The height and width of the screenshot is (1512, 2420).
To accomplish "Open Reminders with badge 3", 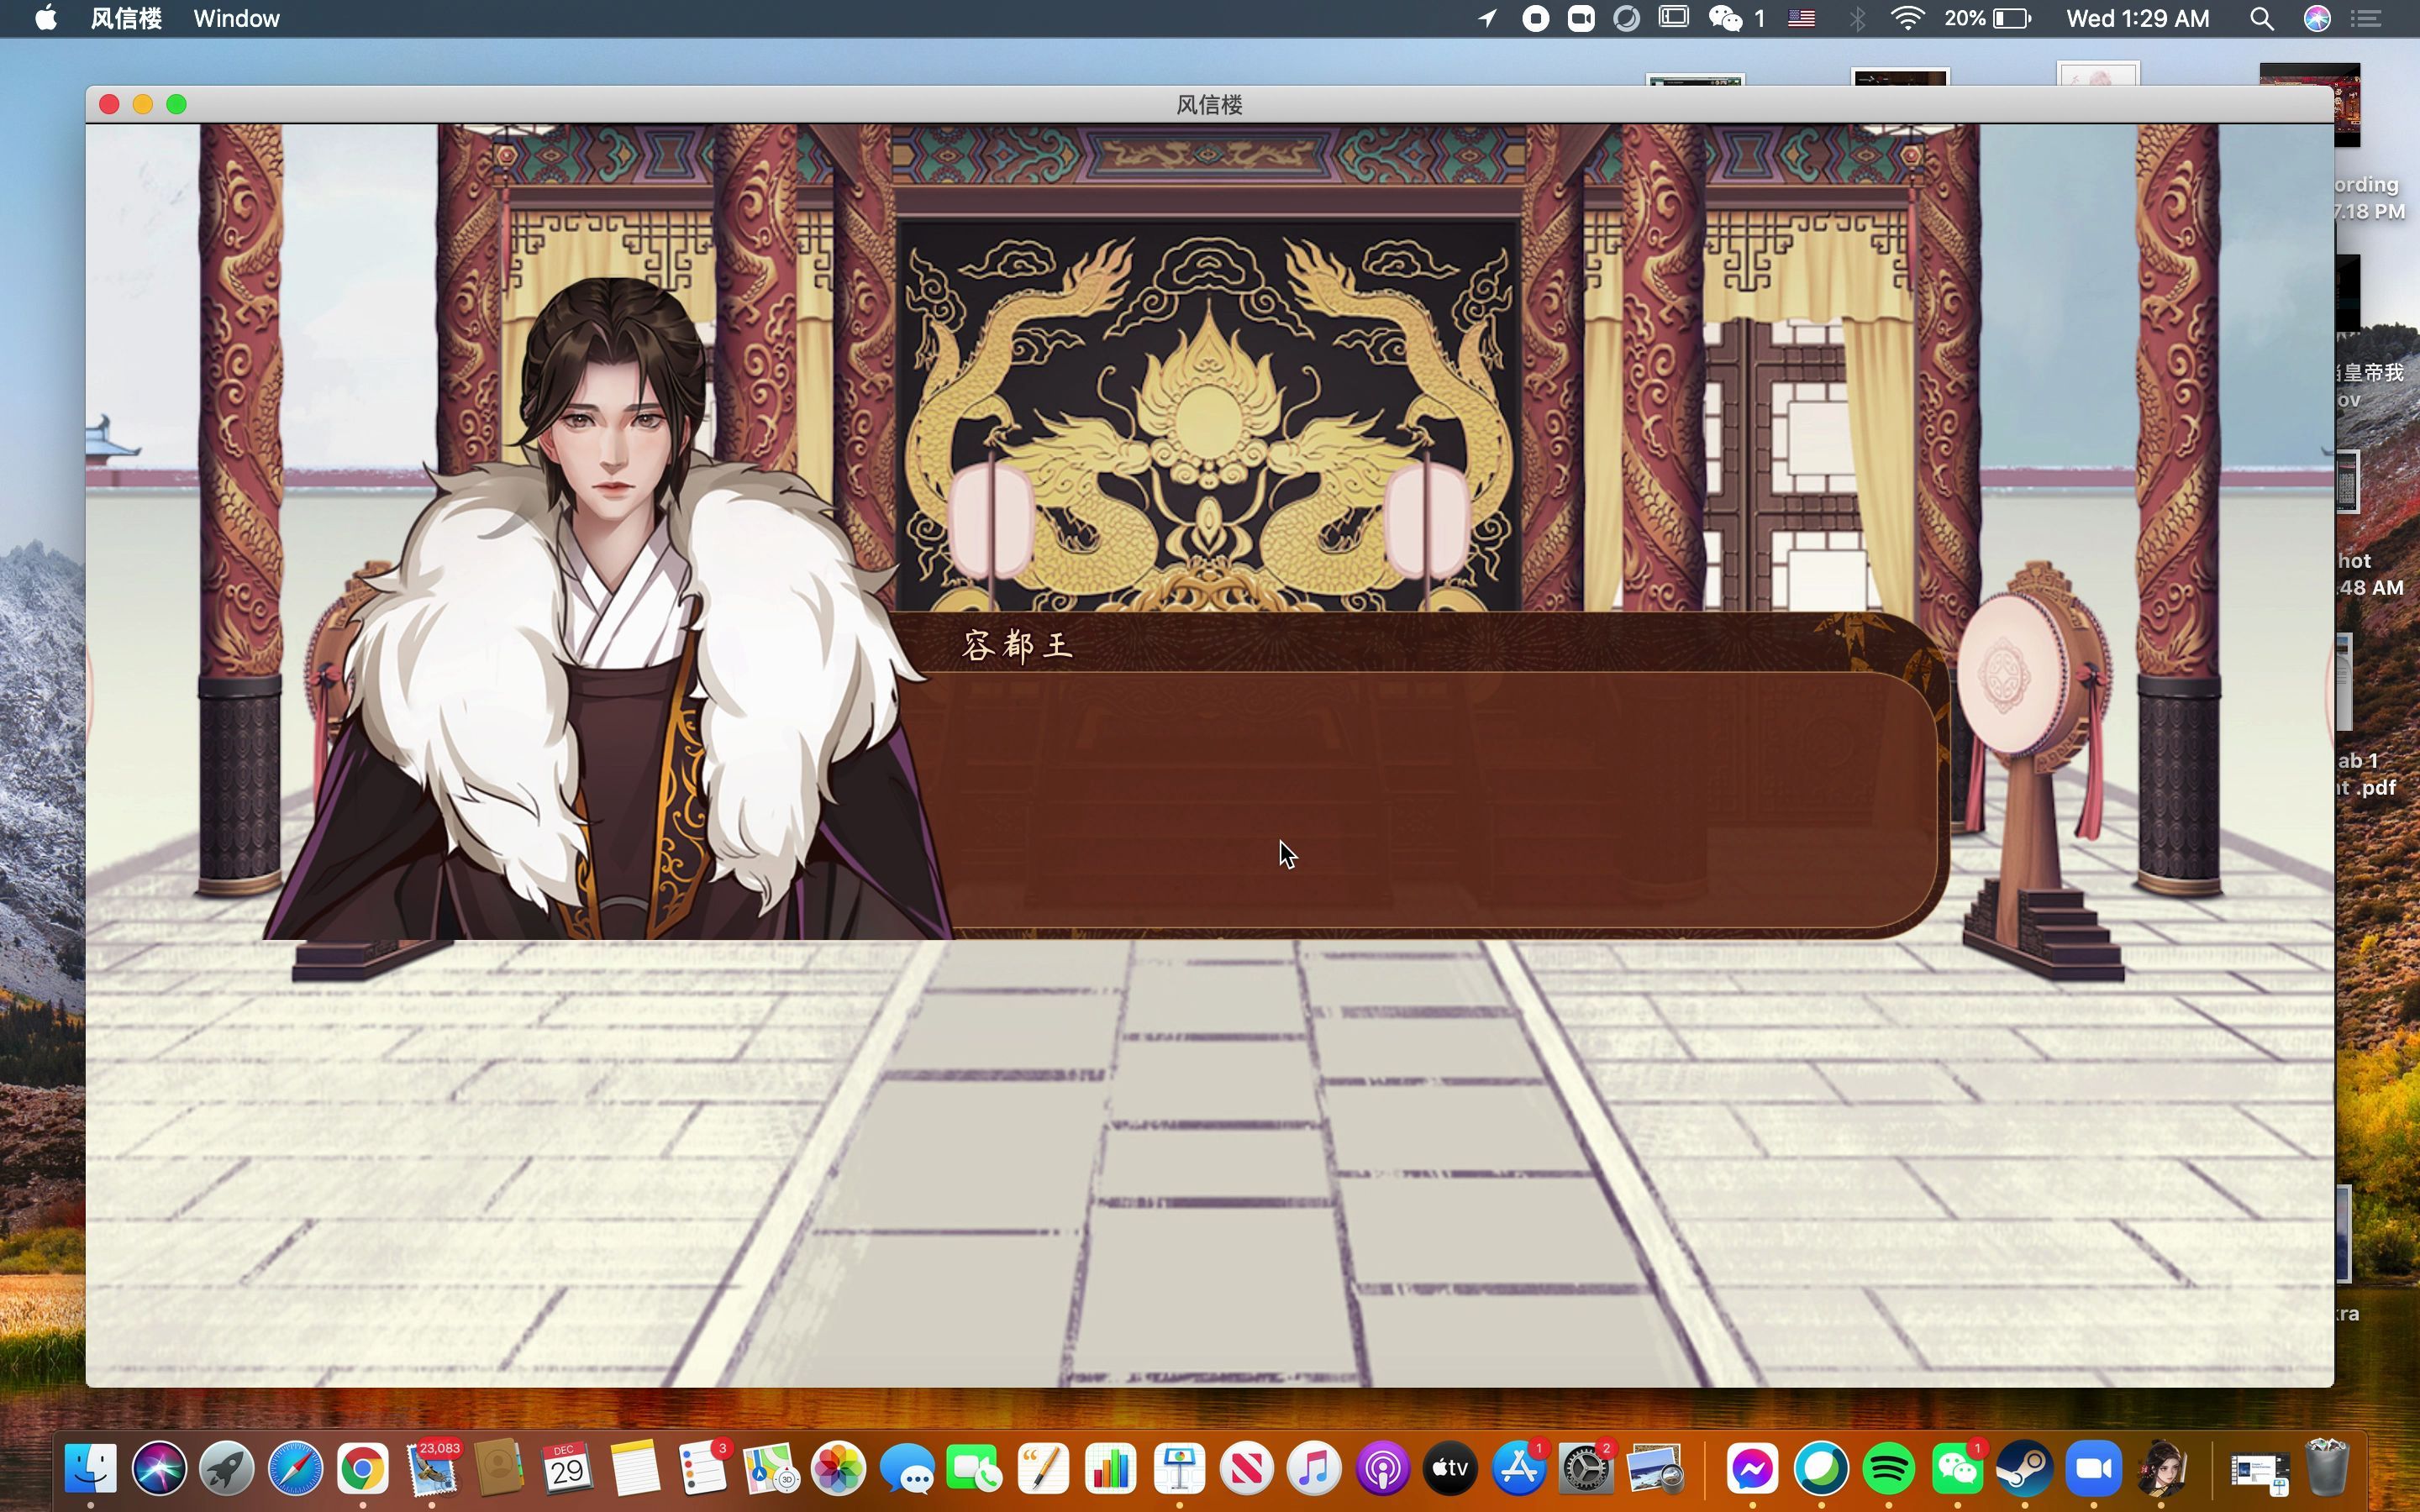I will click(703, 1468).
